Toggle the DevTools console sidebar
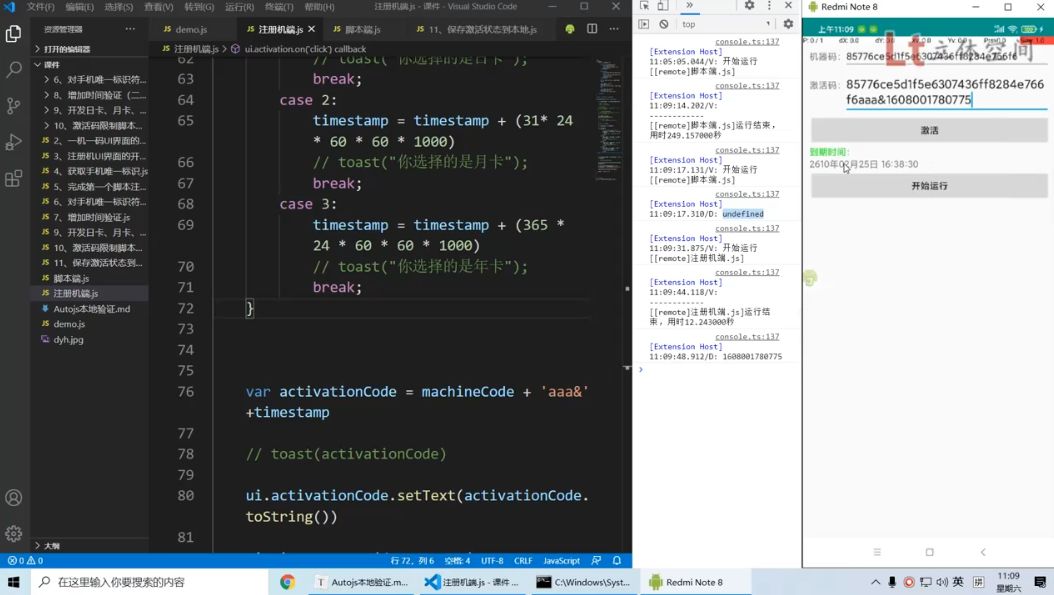This screenshot has width=1054, height=595. (644, 24)
